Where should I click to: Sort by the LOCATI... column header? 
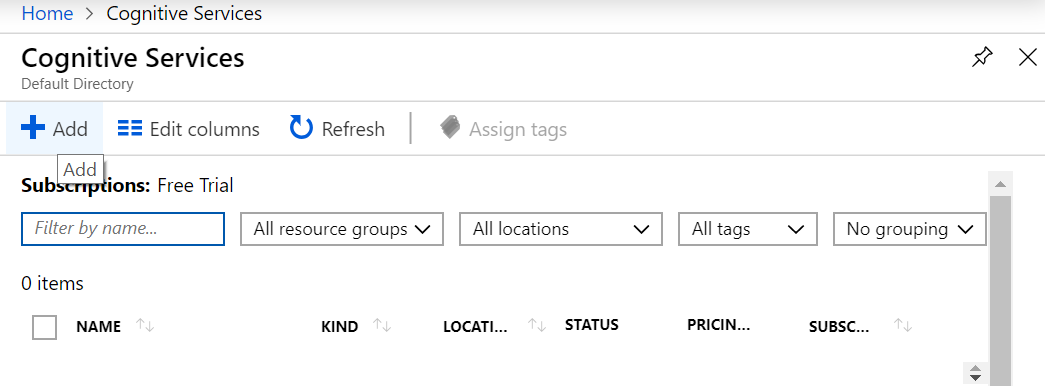pos(475,327)
